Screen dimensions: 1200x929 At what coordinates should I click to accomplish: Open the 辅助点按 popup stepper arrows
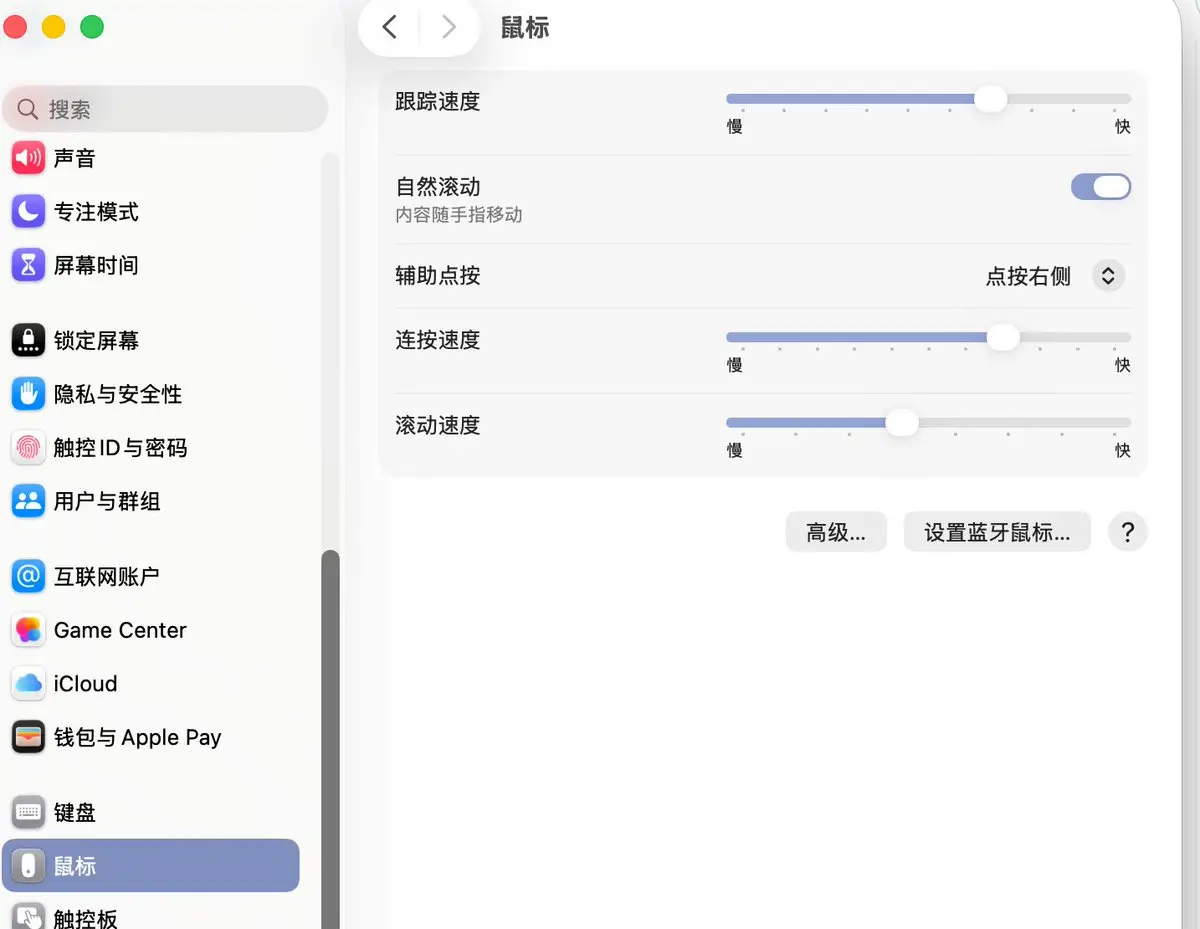1107,276
